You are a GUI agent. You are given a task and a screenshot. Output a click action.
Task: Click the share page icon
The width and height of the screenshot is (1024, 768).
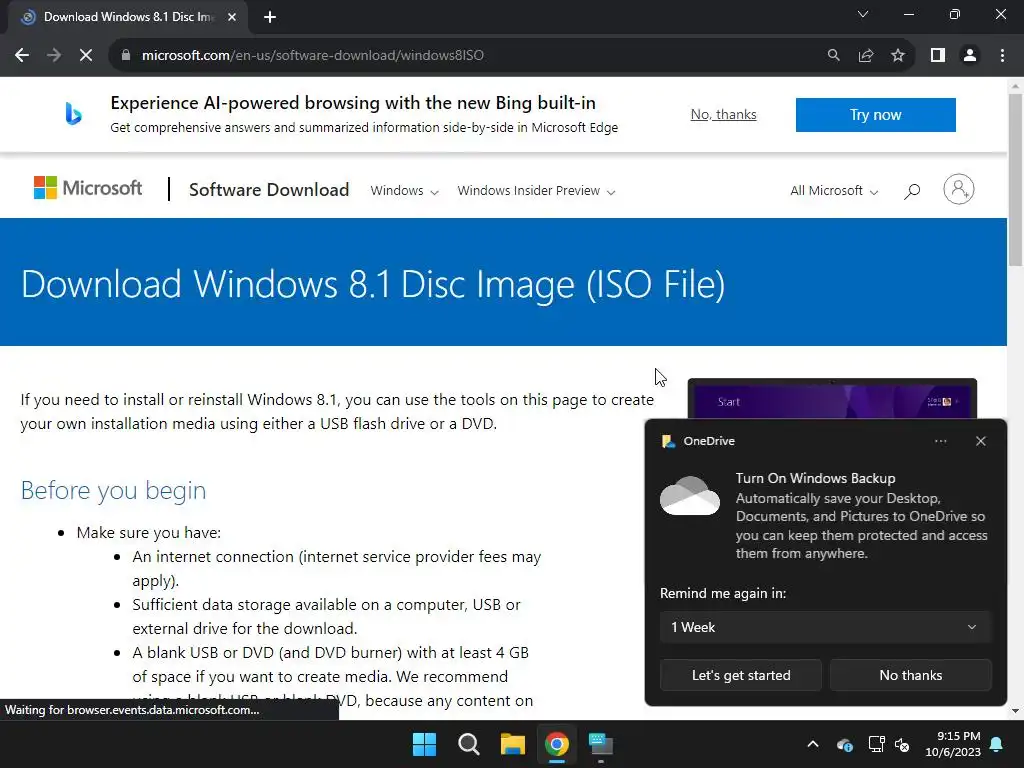(x=866, y=56)
